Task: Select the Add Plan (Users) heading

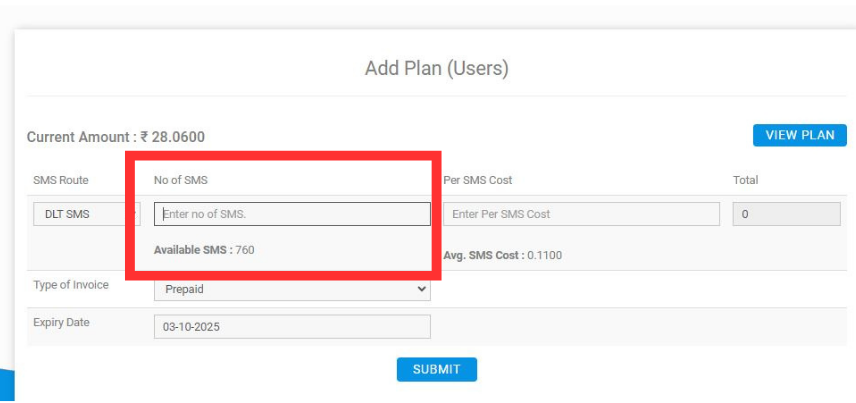Action: 437,69
